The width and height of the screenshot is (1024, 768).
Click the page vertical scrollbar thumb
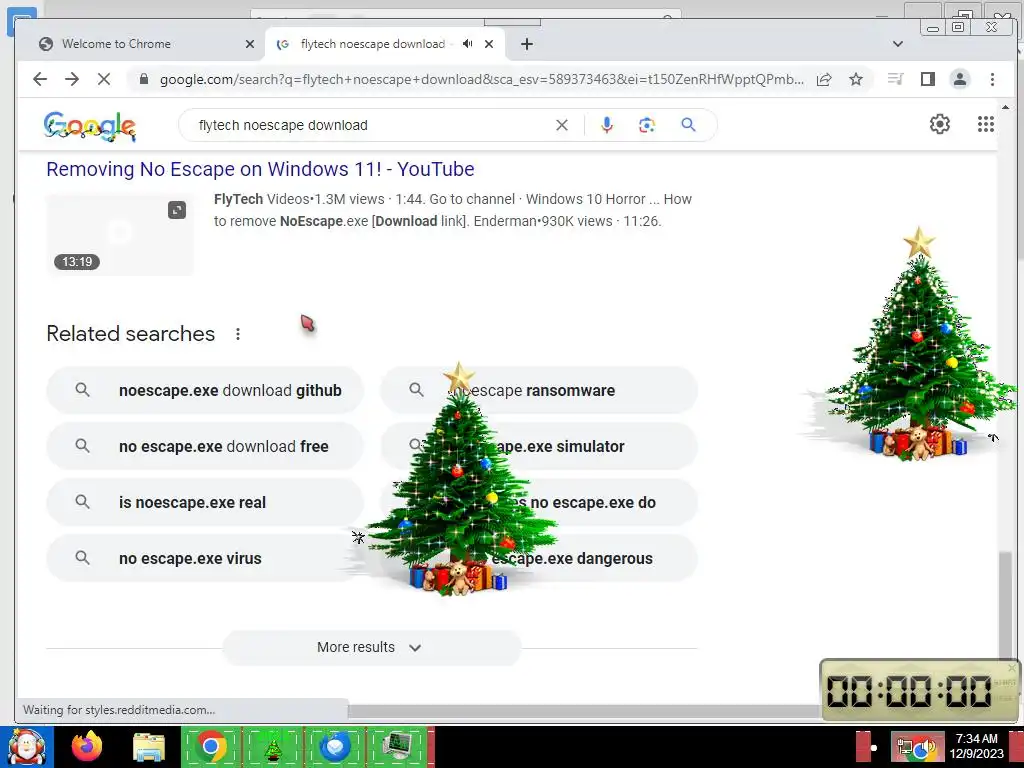(1005, 607)
